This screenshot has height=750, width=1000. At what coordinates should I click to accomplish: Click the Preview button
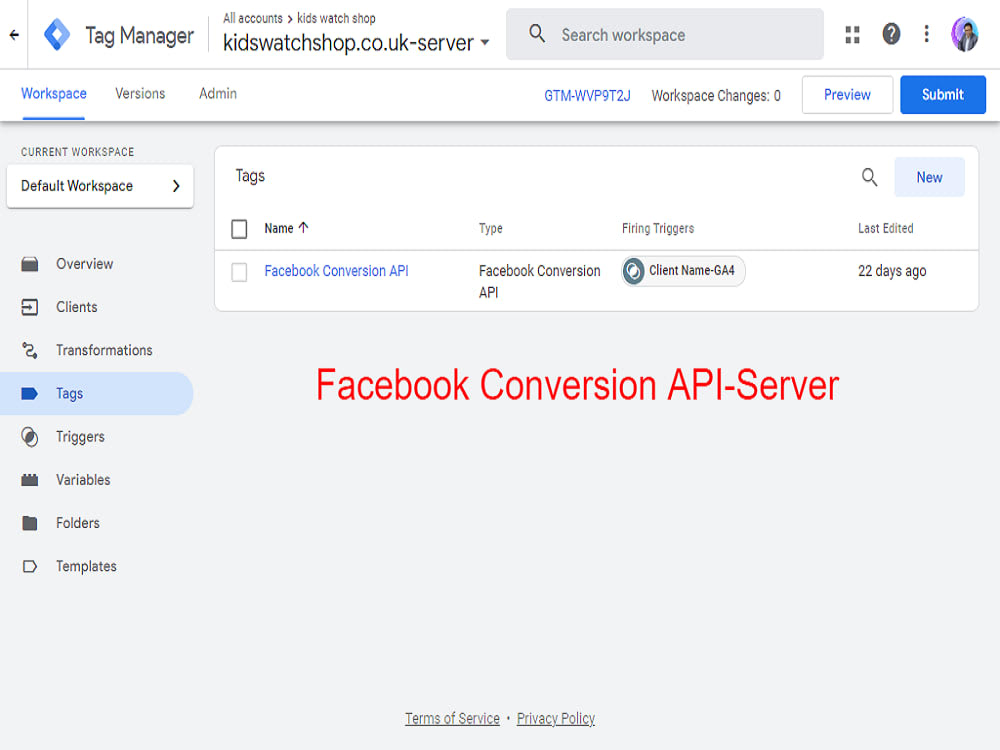pos(847,95)
